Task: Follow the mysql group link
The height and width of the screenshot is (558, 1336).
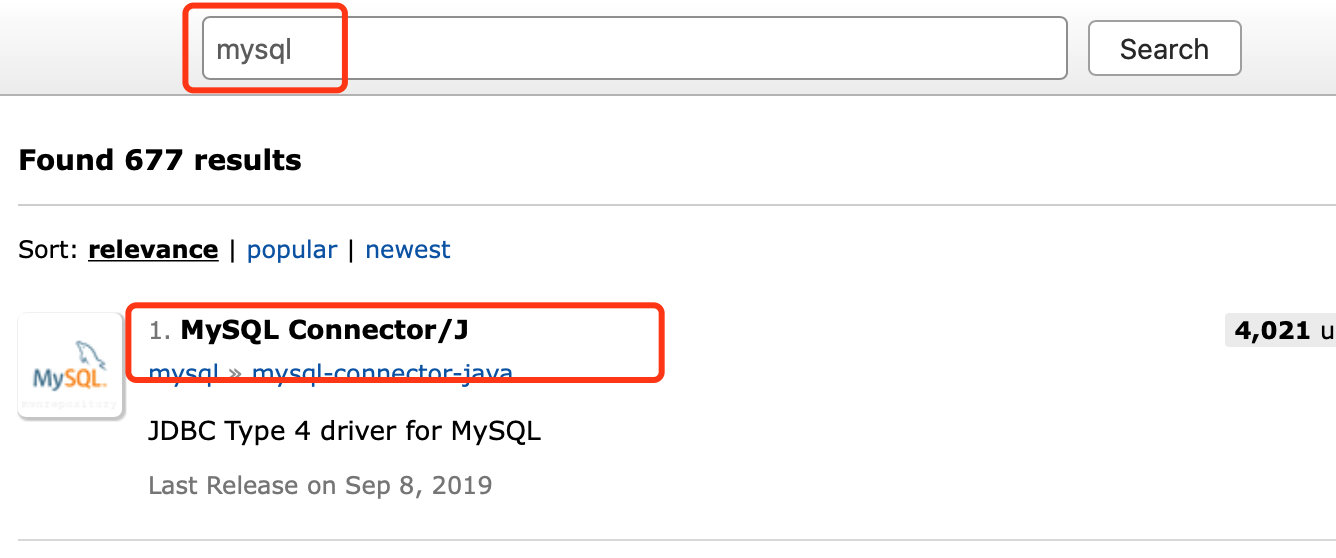Action: point(184,375)
